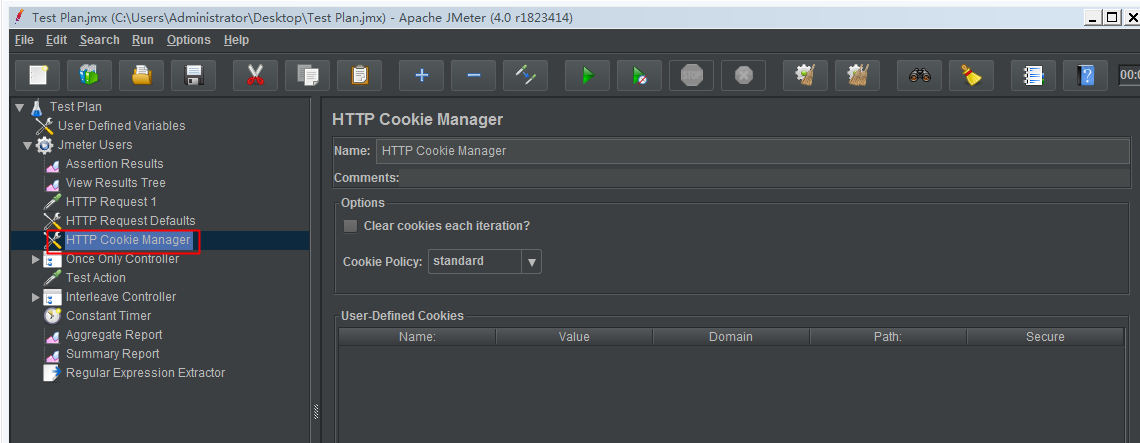Select HTTP Request Defaults item
1140x443 pixels.
130,220
